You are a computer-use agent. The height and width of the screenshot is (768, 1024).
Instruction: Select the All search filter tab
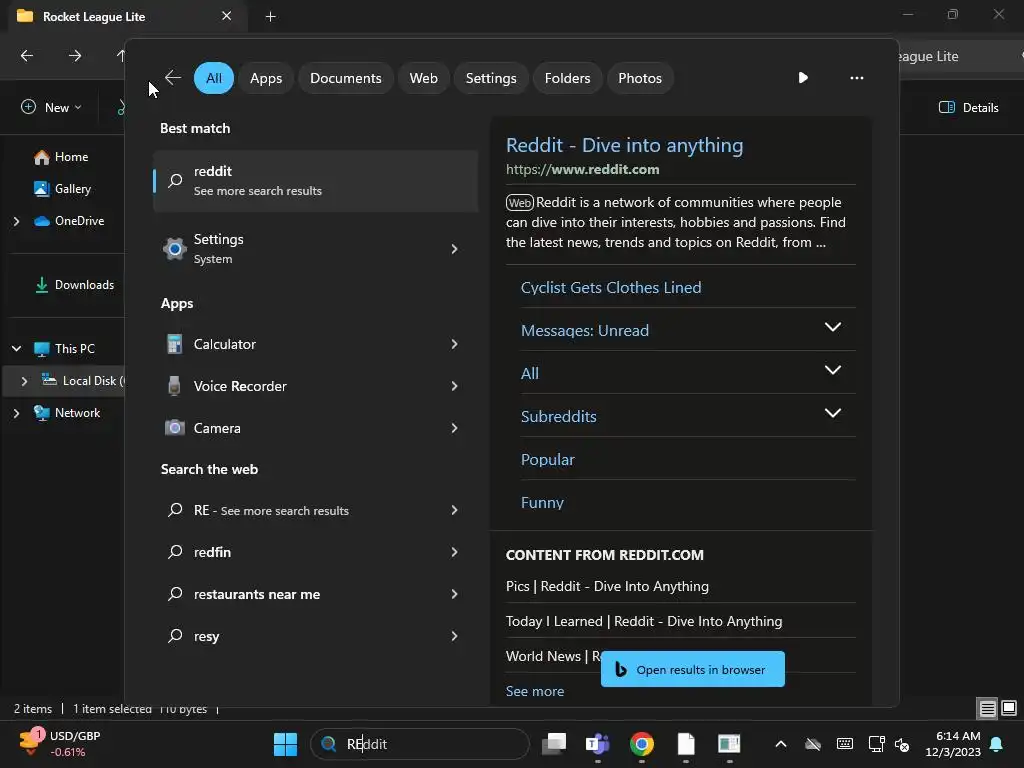click(214, 78)
